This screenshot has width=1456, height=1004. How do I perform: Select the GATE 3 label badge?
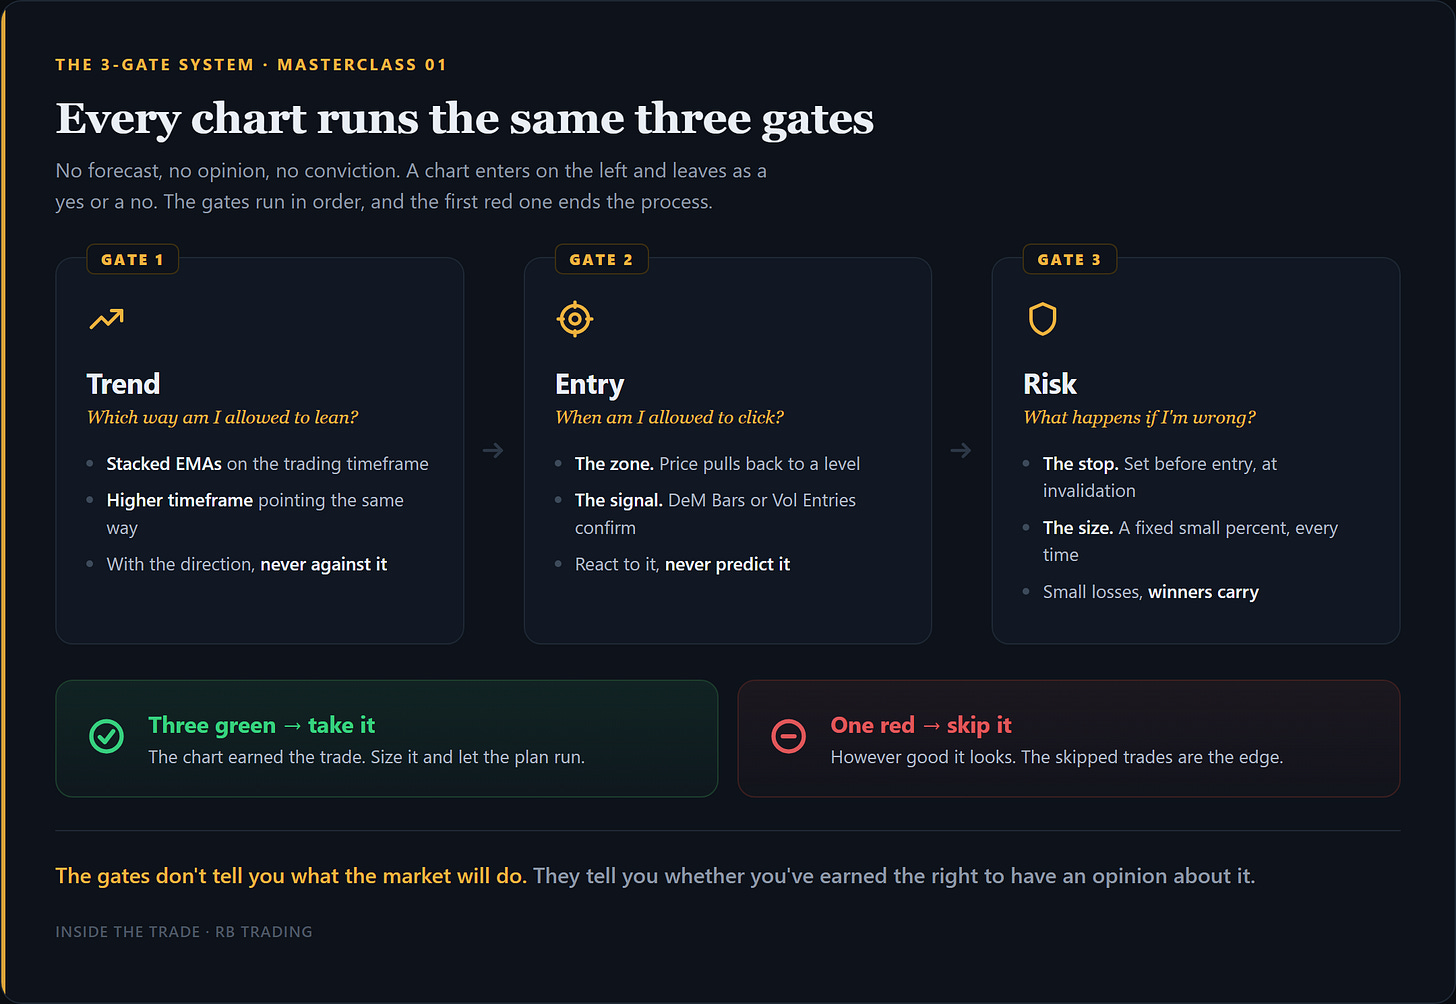point(1069,259)
